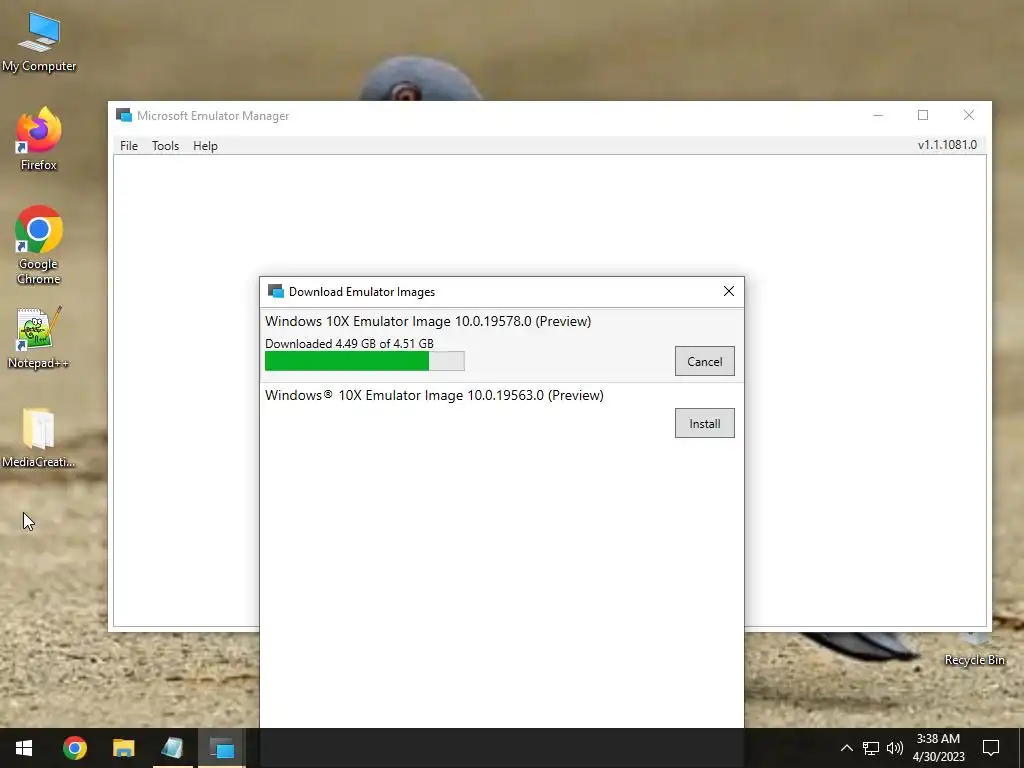Open the network status tray icon

tap(871, 748)
